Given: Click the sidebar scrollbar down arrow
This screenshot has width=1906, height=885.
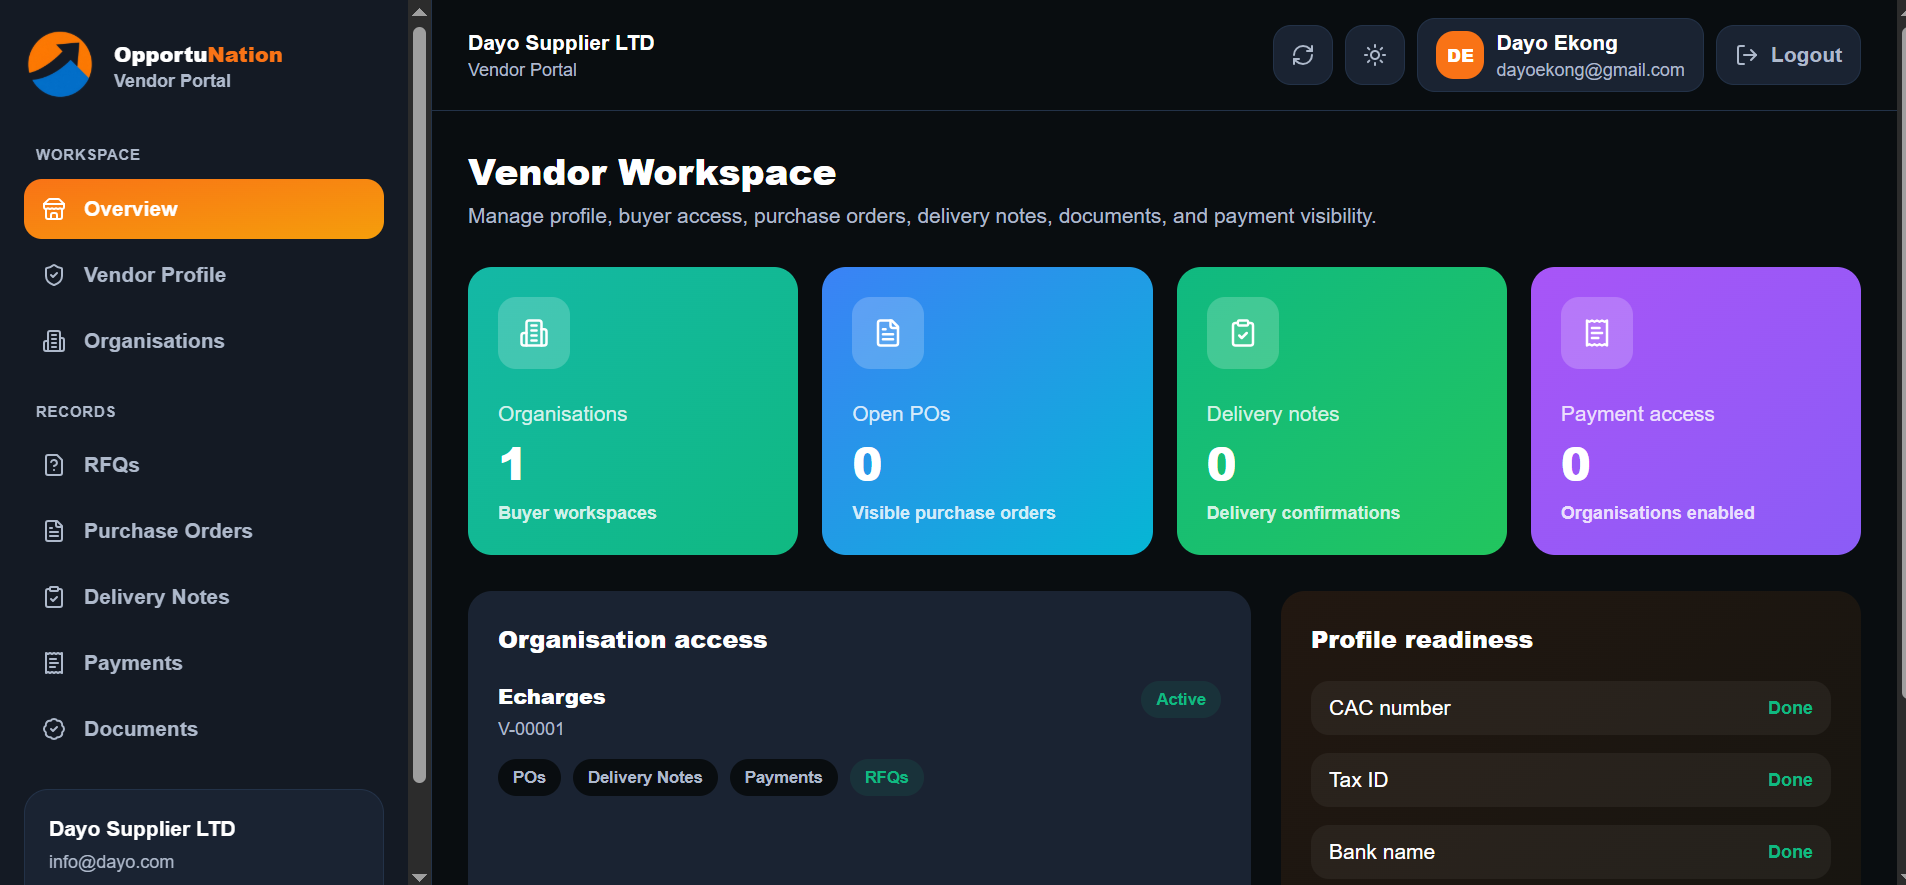Looking at the screenshot, I should [420, 876].
